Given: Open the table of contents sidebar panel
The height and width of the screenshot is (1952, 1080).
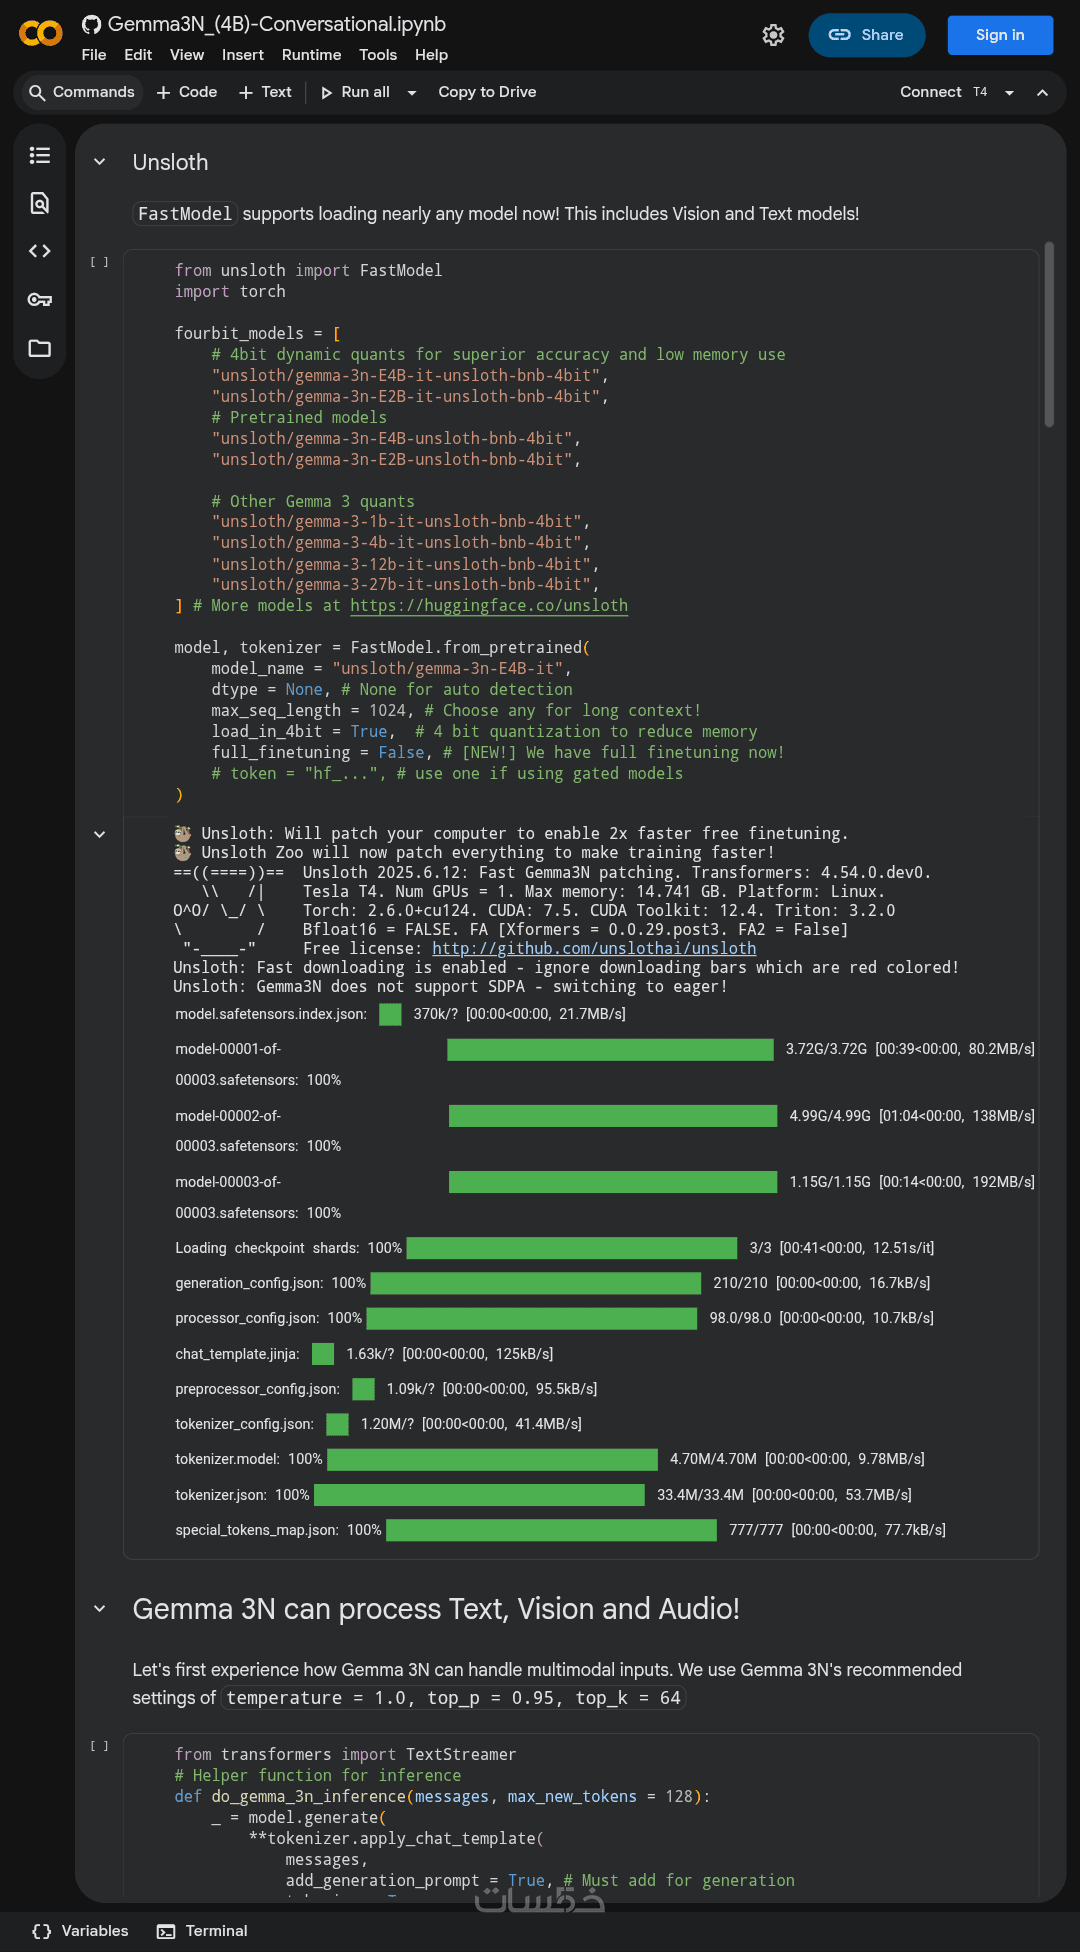Looking at the screenshot, I should pos(40,155).
